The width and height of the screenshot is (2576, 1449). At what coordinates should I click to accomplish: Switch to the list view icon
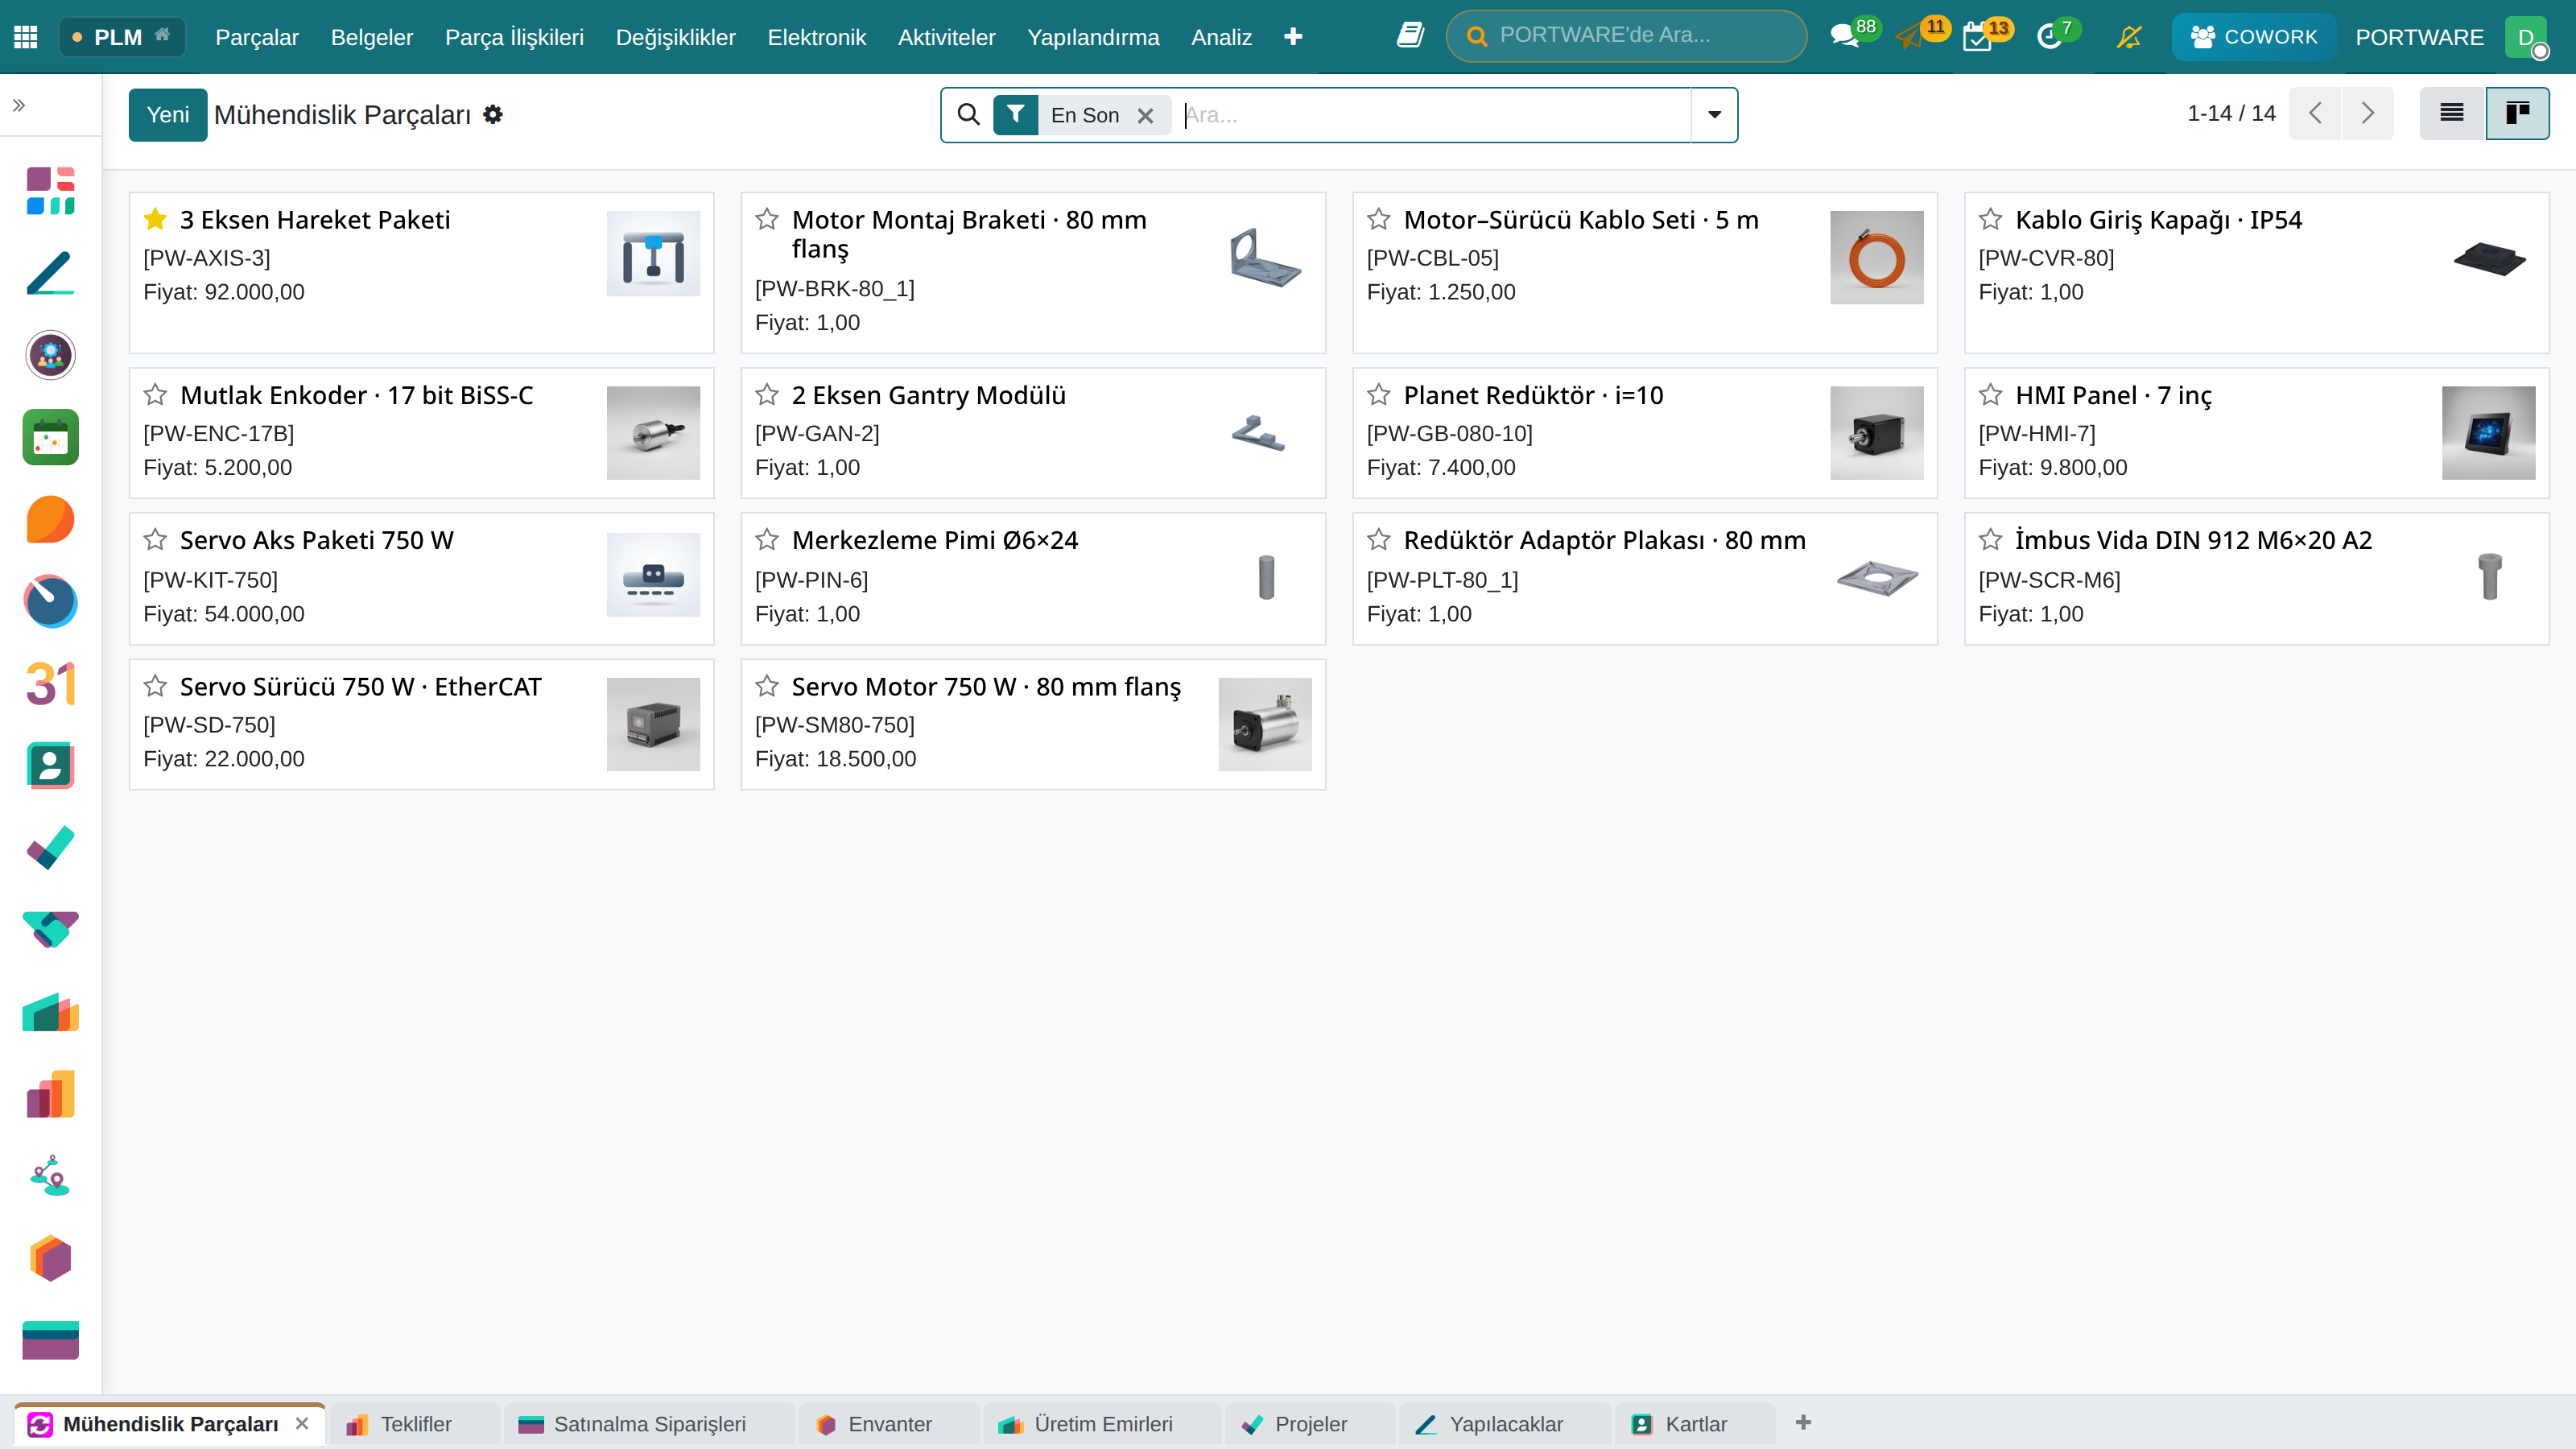click(2451, 113)
